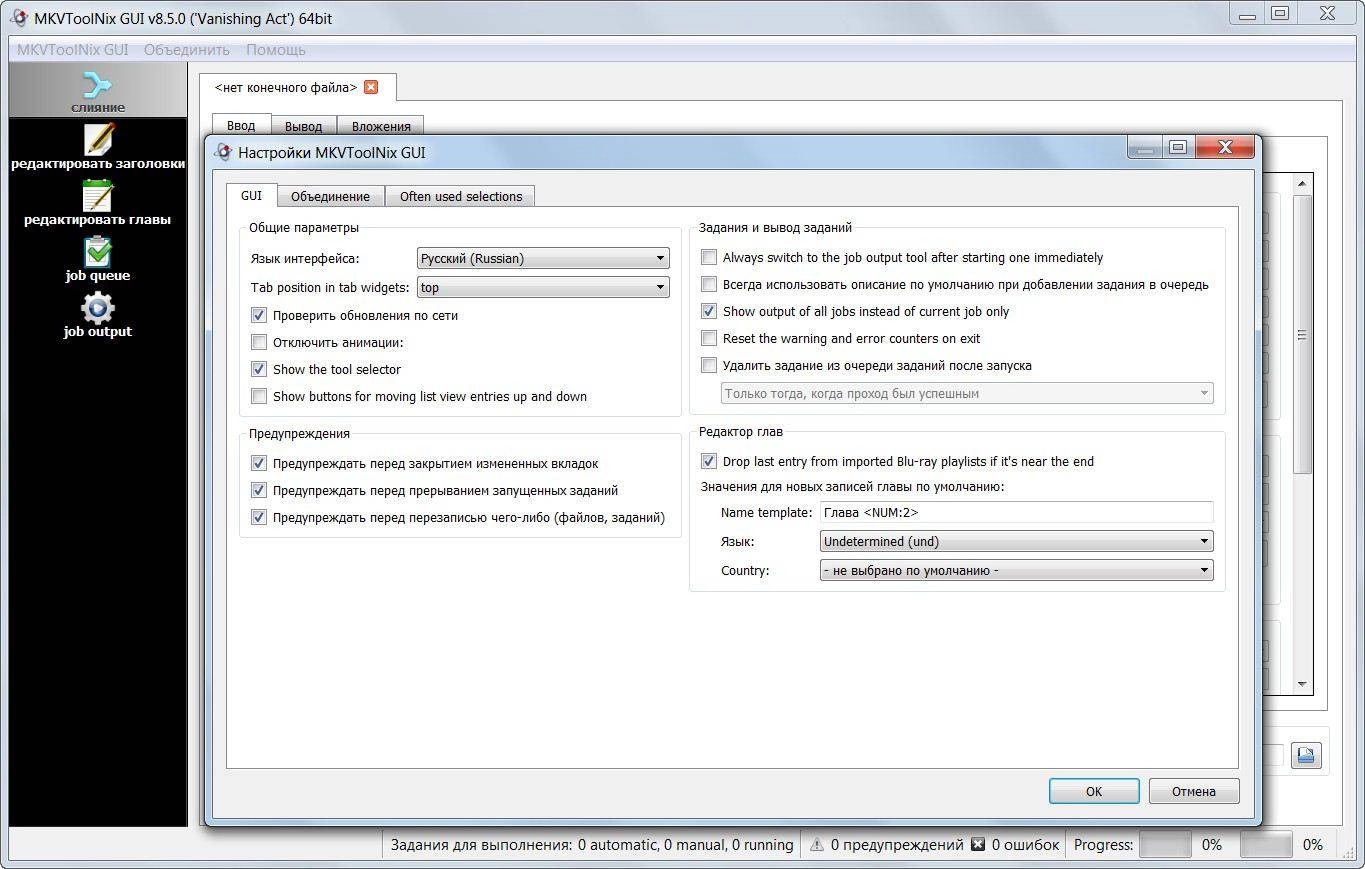Click the MKVToolNix icon in settings dialog title
Viewport: 1365px width, 869px height.
click(x=222, y=152)
